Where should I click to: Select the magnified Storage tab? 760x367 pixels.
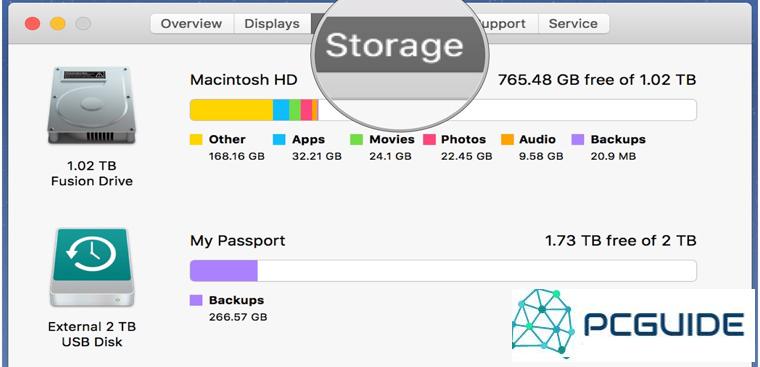click(x=395, y=45)
